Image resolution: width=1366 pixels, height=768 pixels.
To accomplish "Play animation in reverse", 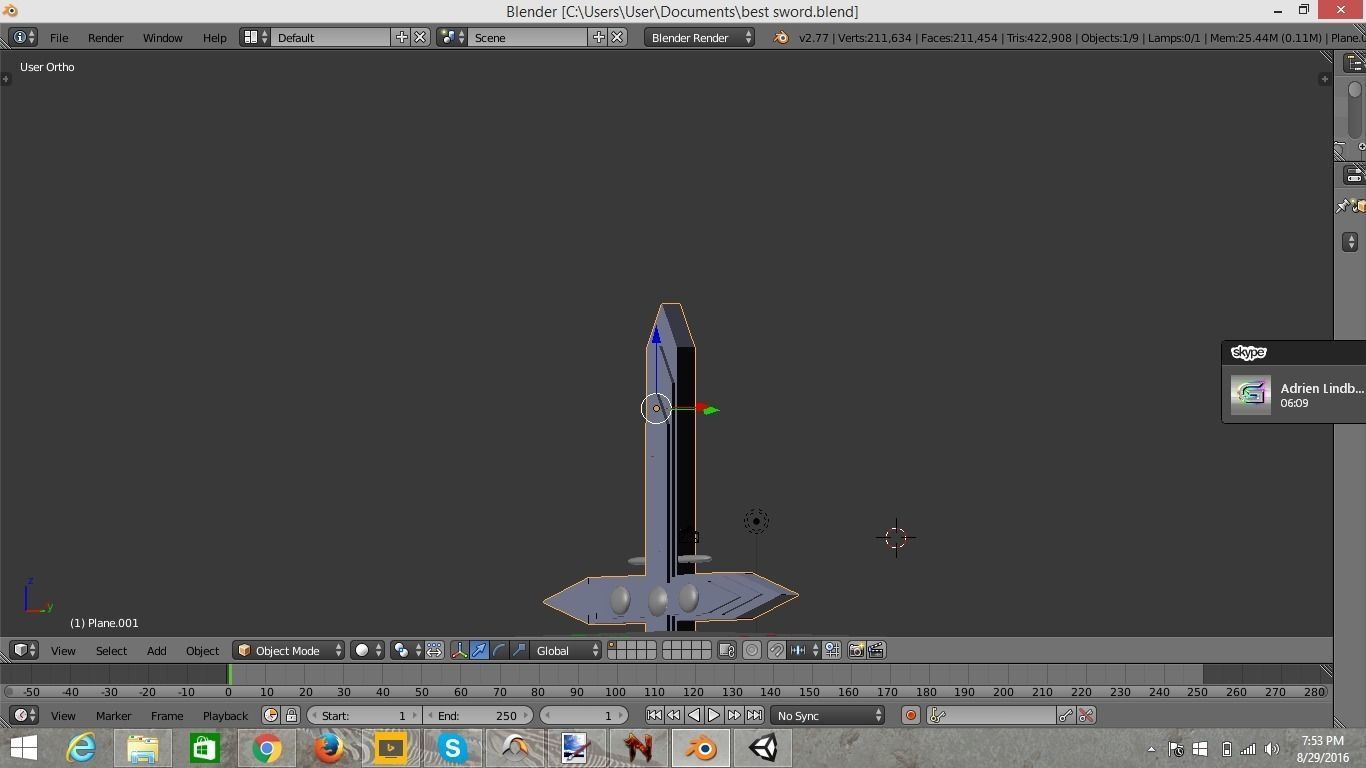I will pos(694,715).
